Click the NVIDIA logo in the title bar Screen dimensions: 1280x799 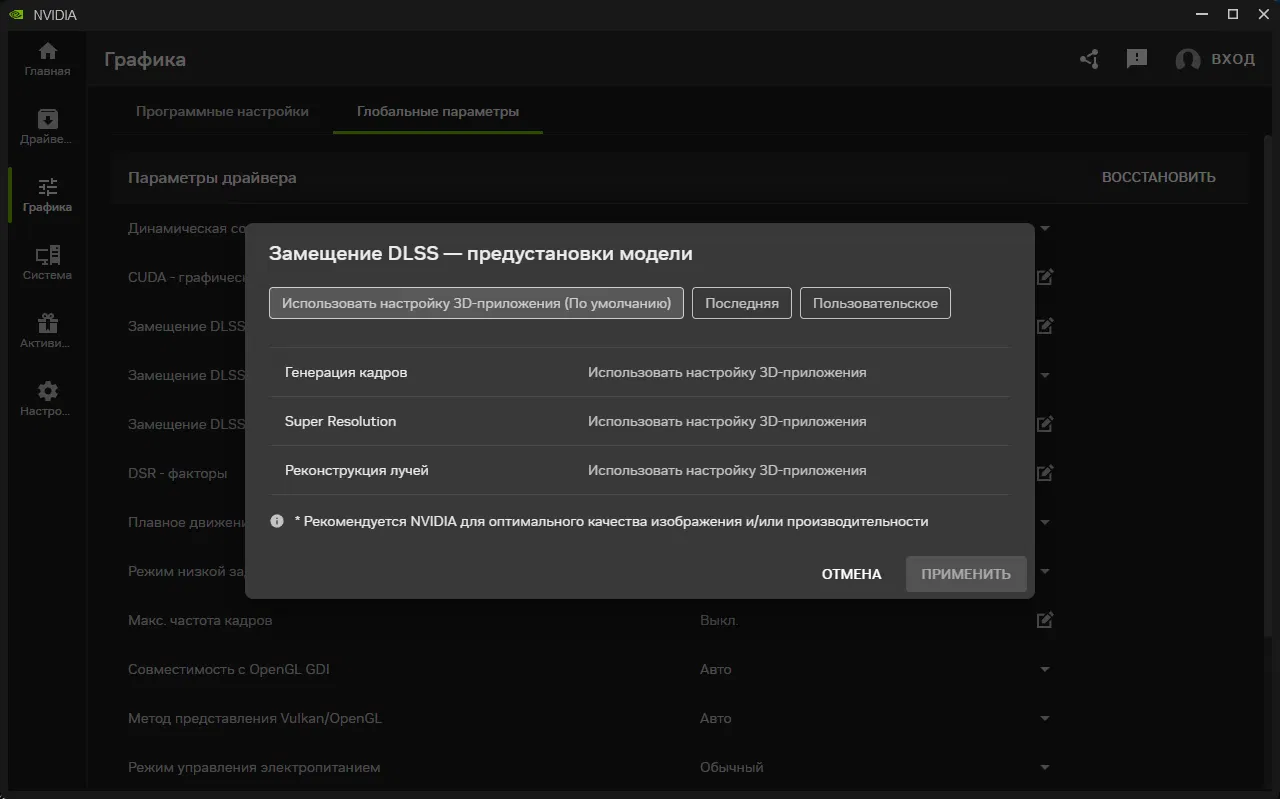click(x=16, y=15)
